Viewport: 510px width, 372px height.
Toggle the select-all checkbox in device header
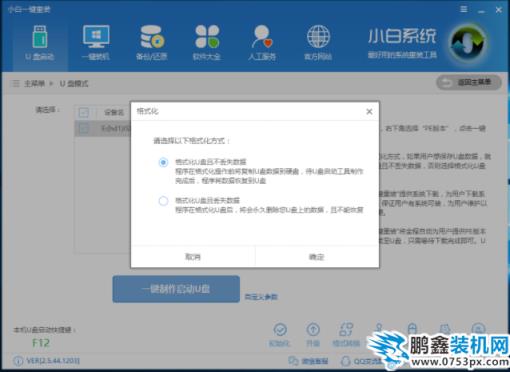point(84,112)
